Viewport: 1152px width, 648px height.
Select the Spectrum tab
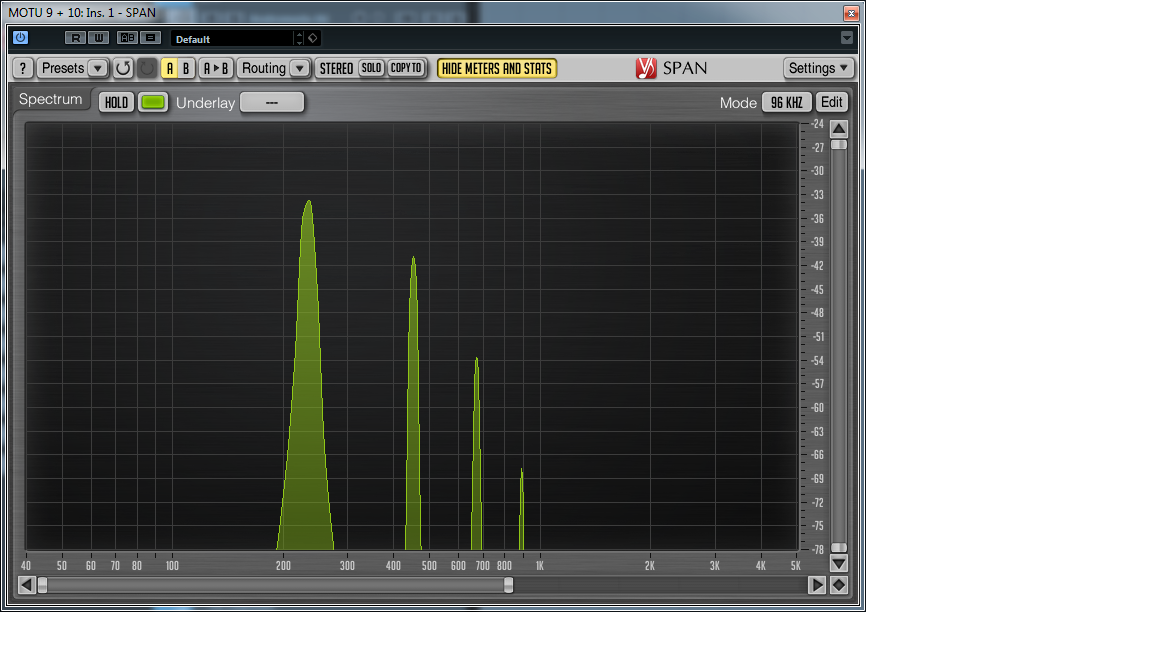50,99
